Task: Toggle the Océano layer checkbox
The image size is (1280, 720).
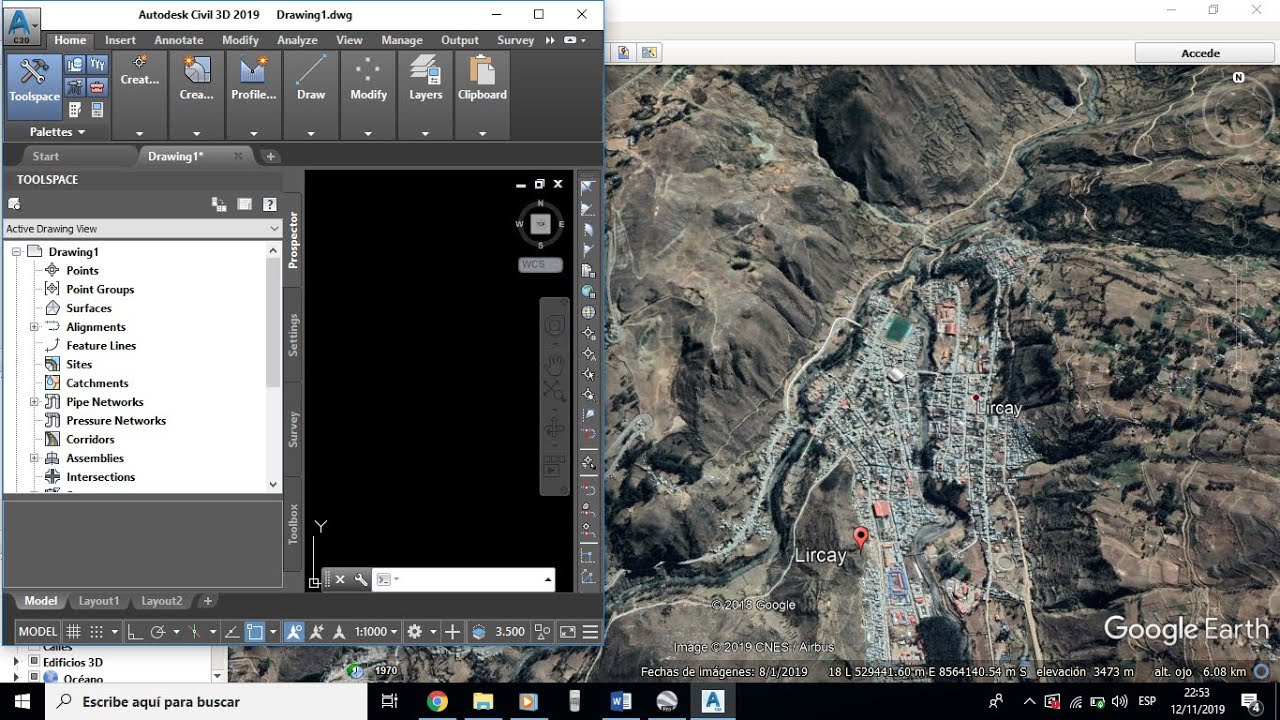Action: 34,678
